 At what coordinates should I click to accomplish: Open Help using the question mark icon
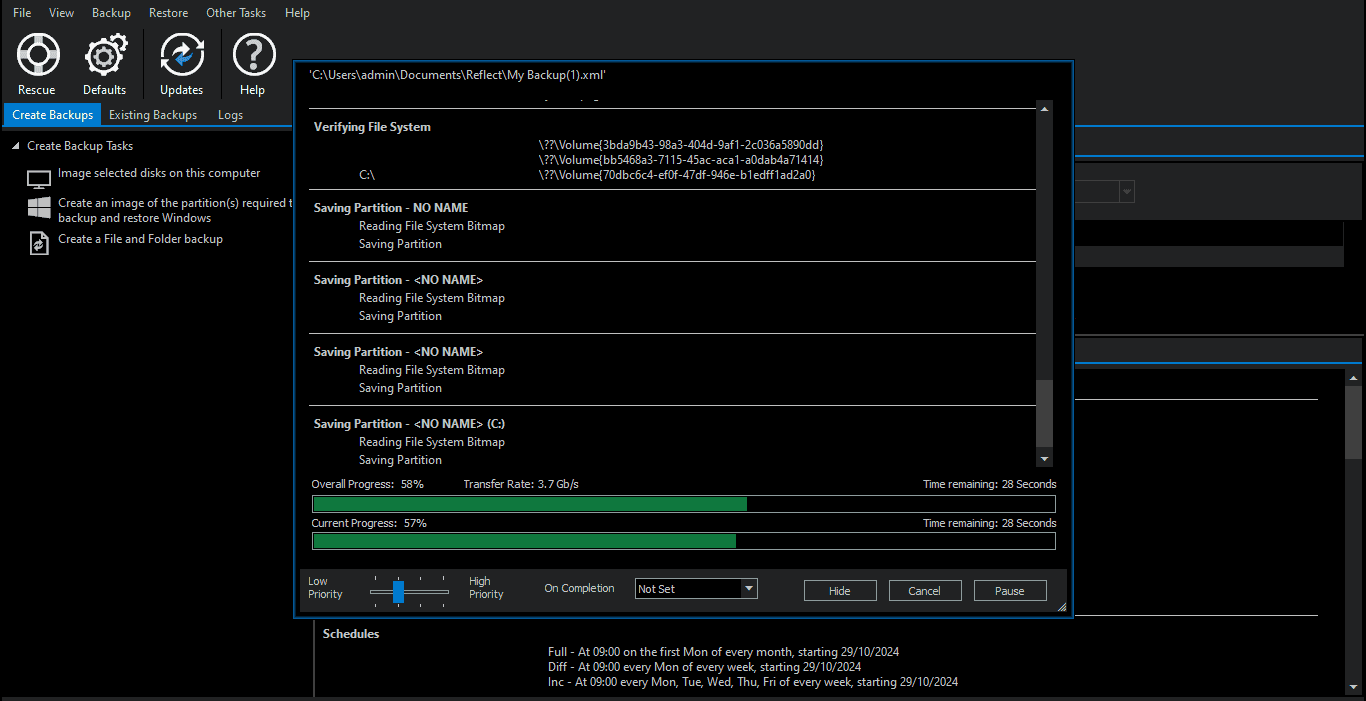click(252, 55)
